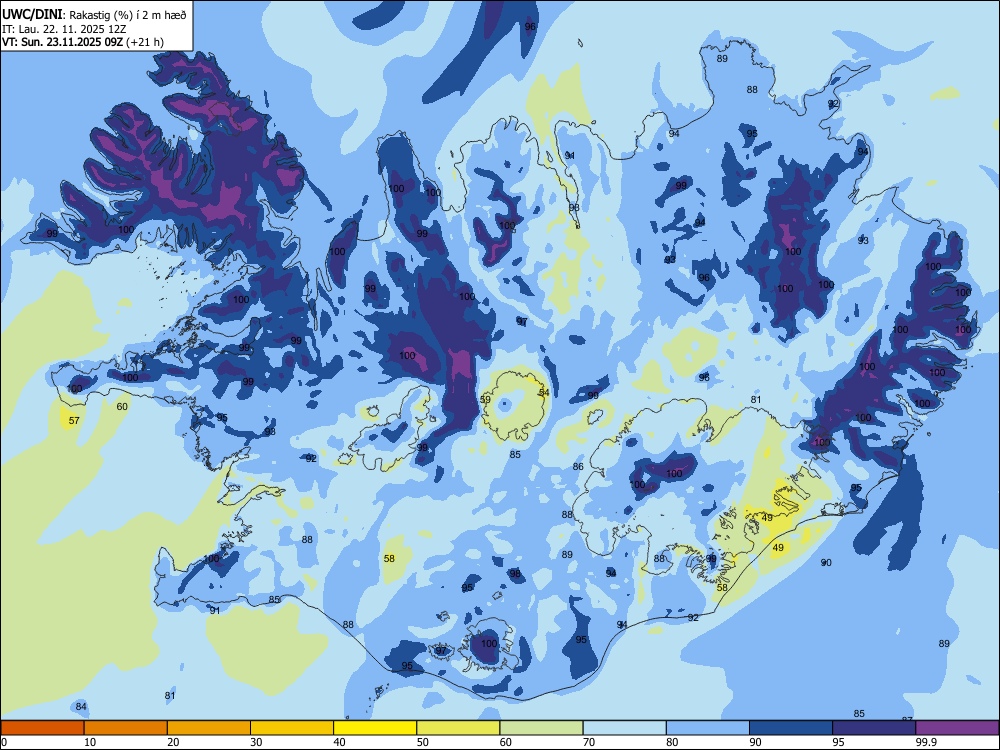
Task: Click the legend tick label '40'
Action: [339, 742]
